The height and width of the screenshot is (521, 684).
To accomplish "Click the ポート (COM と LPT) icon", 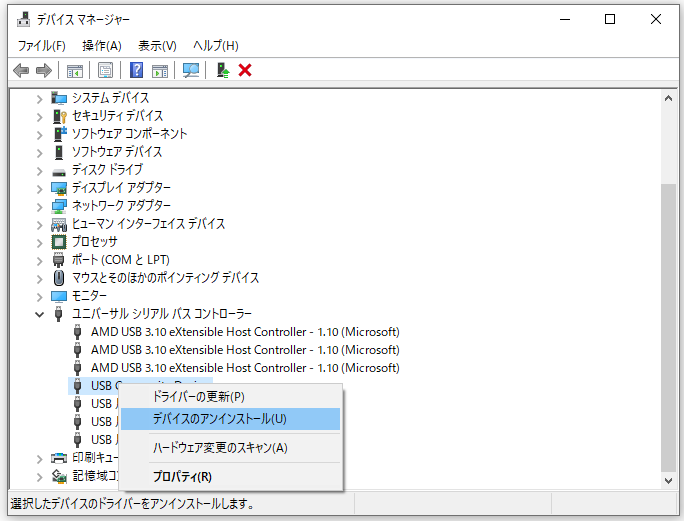I will click(58, 260).
